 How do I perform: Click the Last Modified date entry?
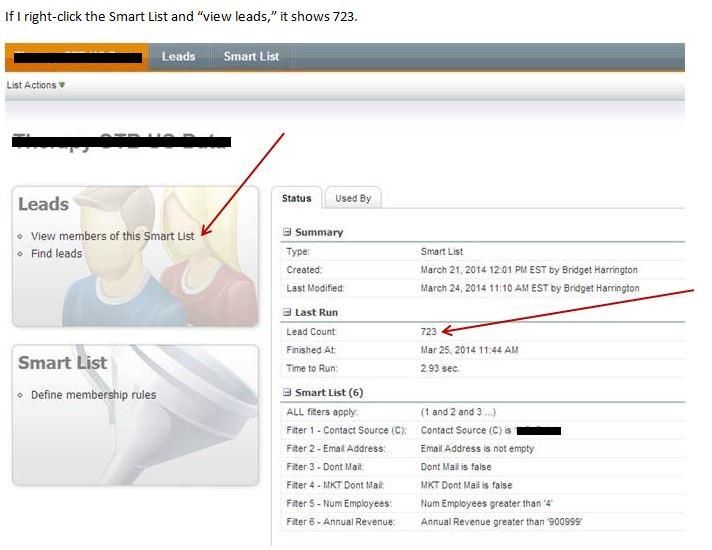(x=529, y=288)
